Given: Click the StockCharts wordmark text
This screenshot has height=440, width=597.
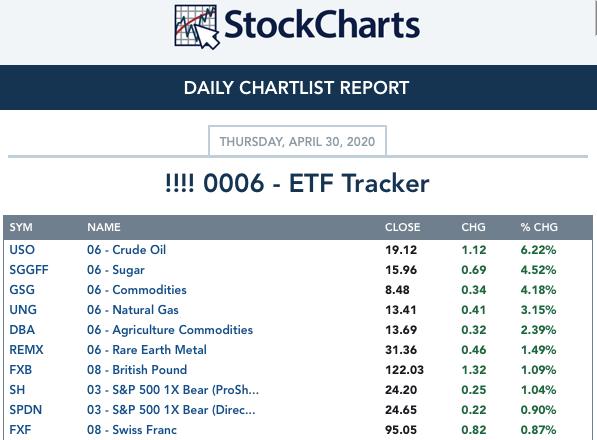Looking at the screenshot, I should tap(322, 25).
